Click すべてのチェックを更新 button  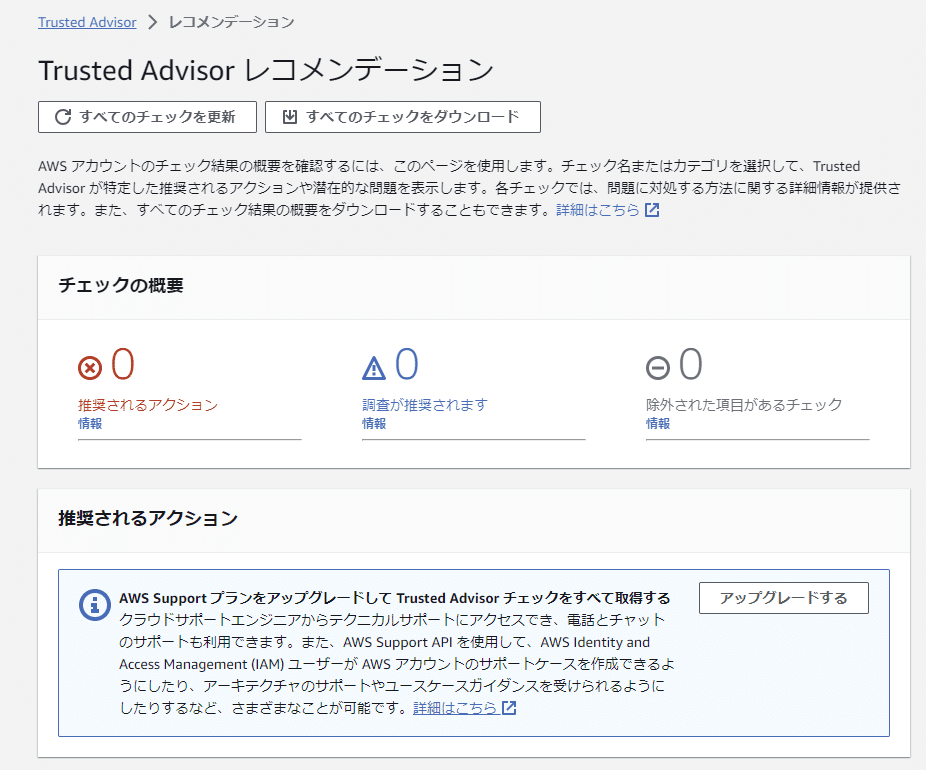[x=148, y=117]
